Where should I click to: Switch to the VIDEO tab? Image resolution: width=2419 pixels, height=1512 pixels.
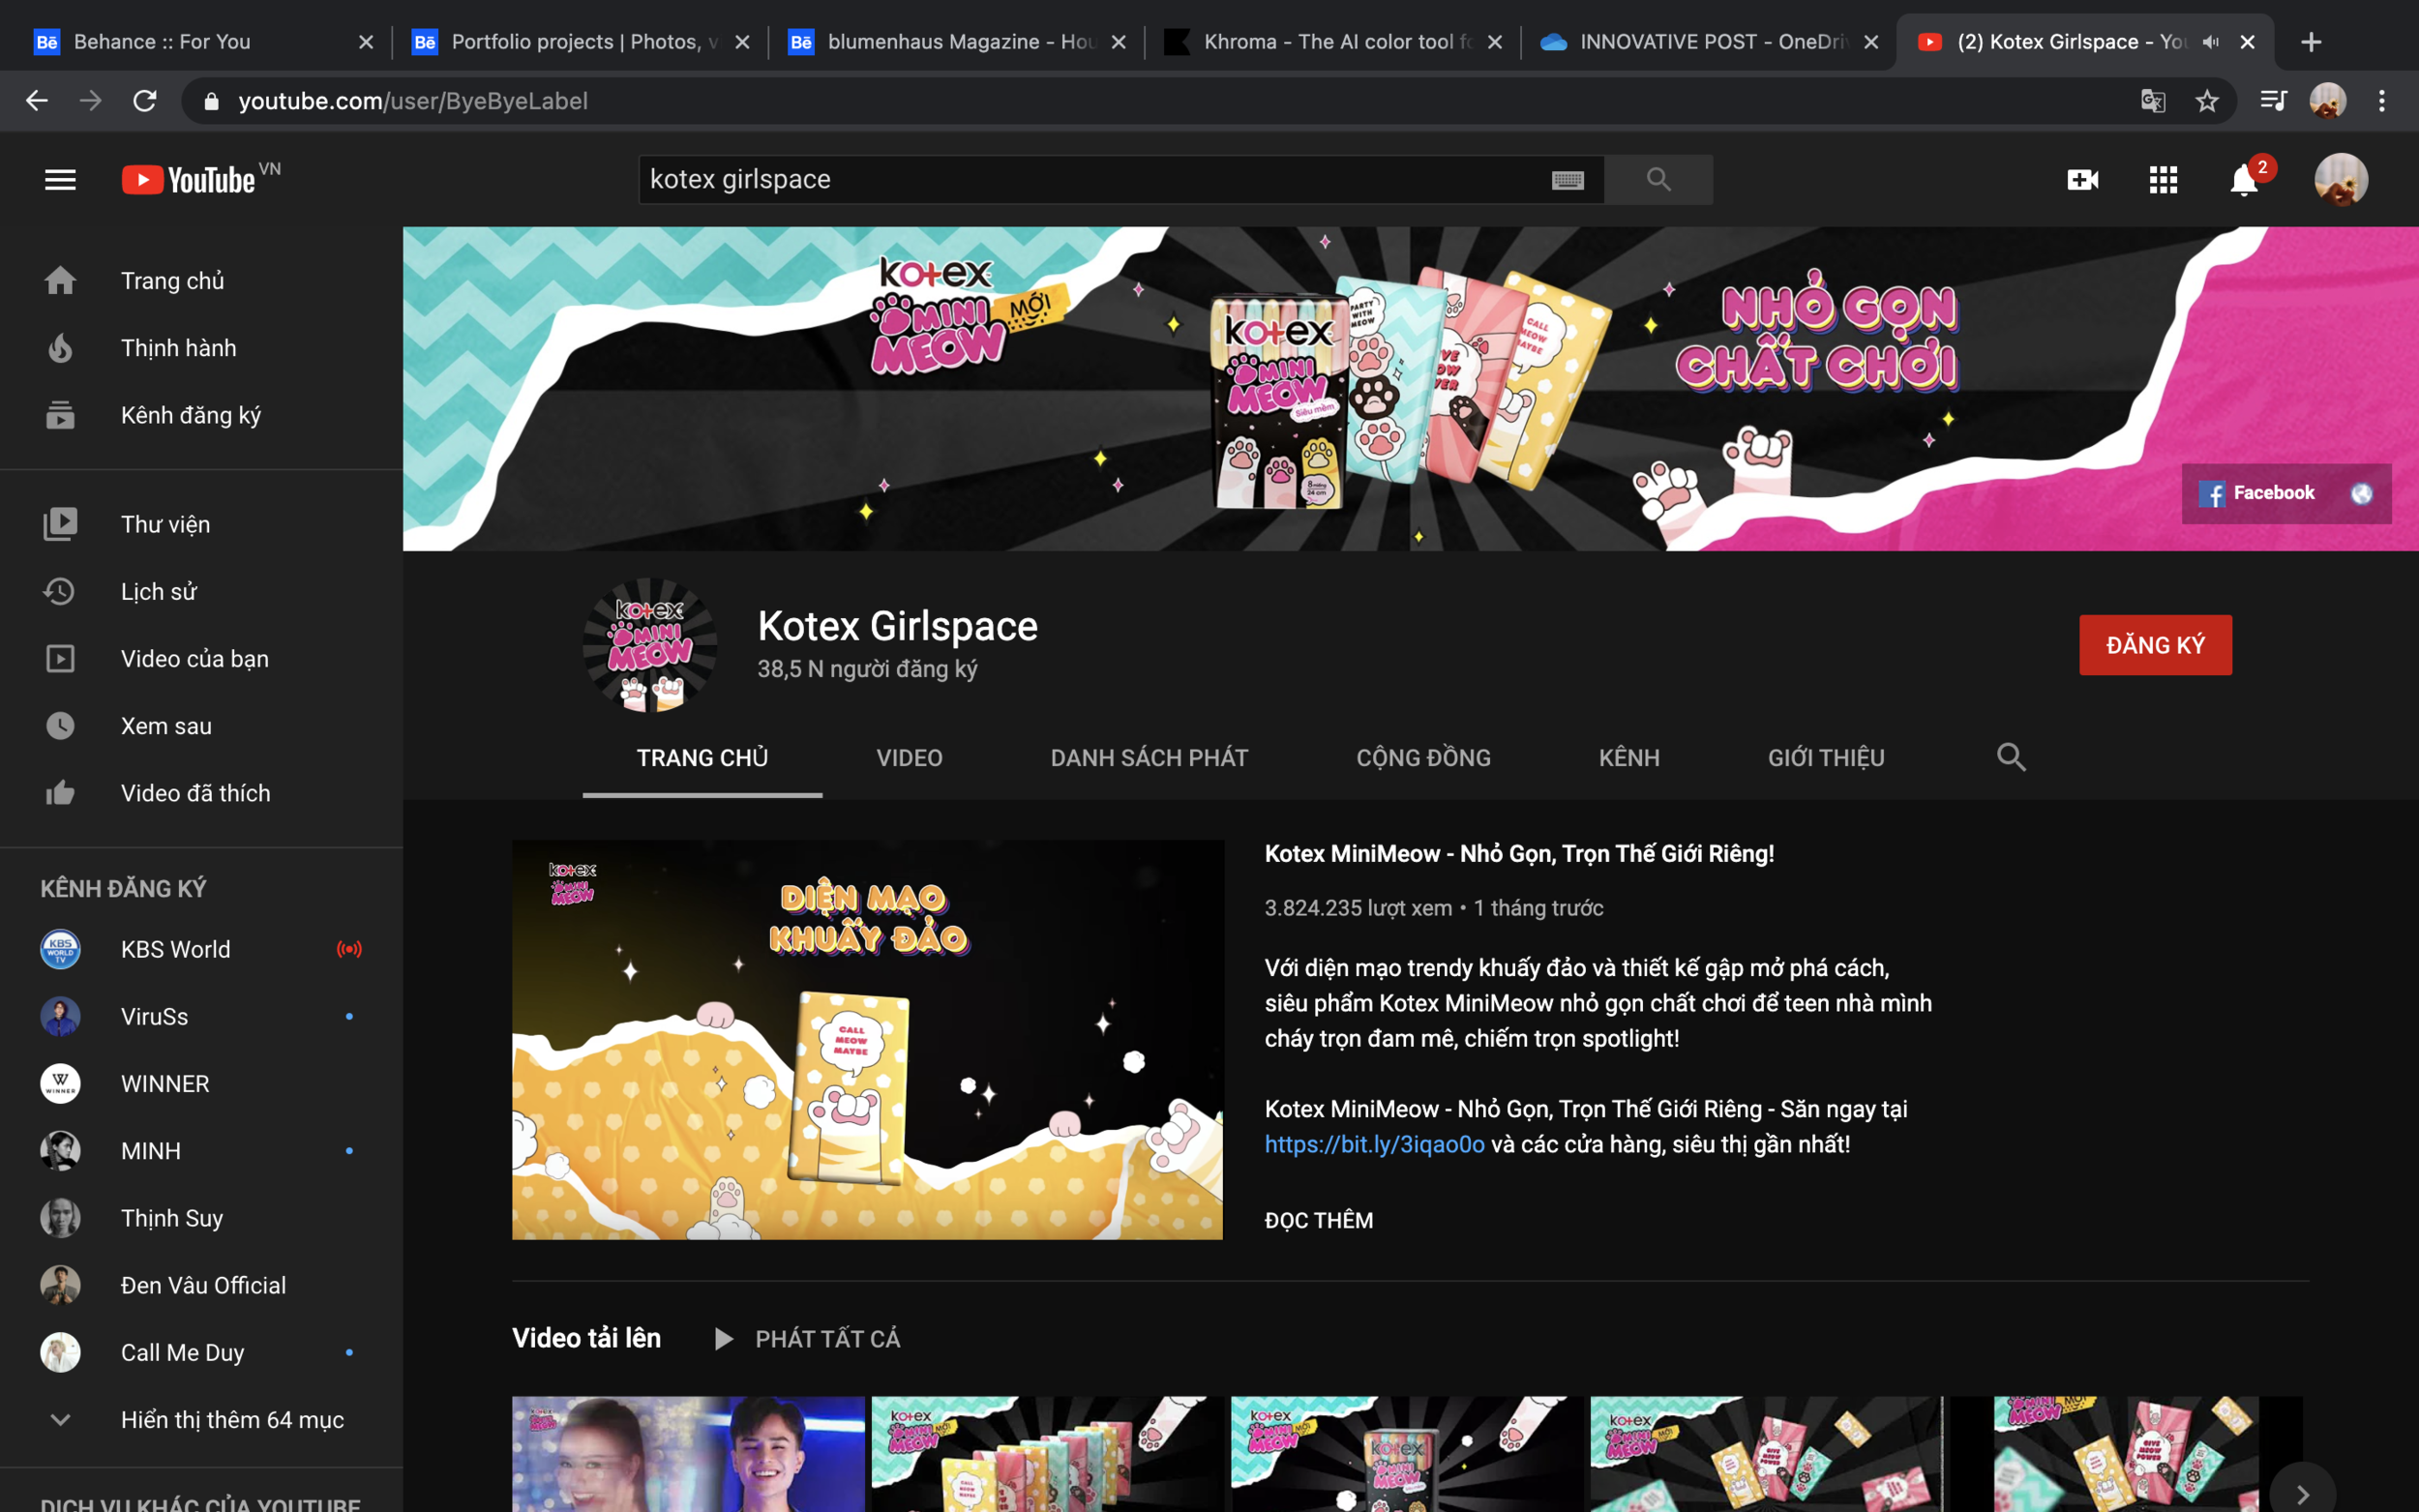909,758
